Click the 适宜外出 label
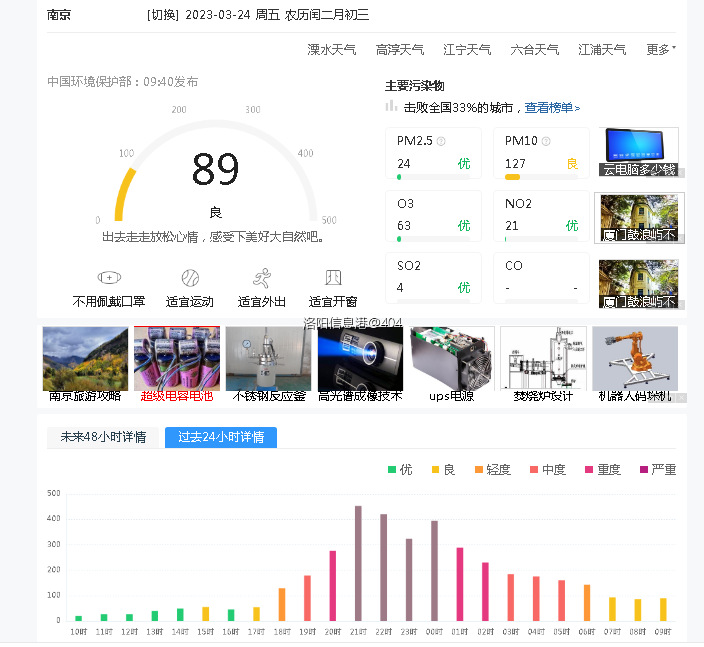 (262, 302)
